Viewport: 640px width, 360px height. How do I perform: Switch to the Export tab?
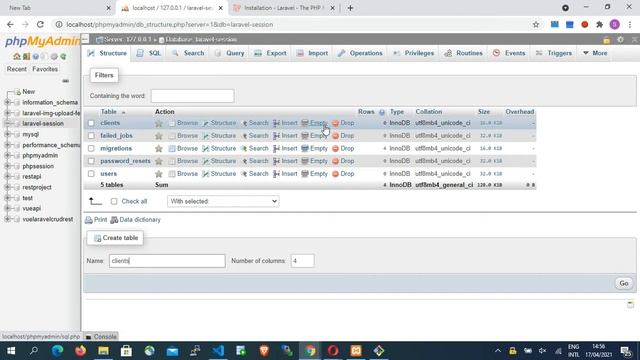[x=270, y=53]
